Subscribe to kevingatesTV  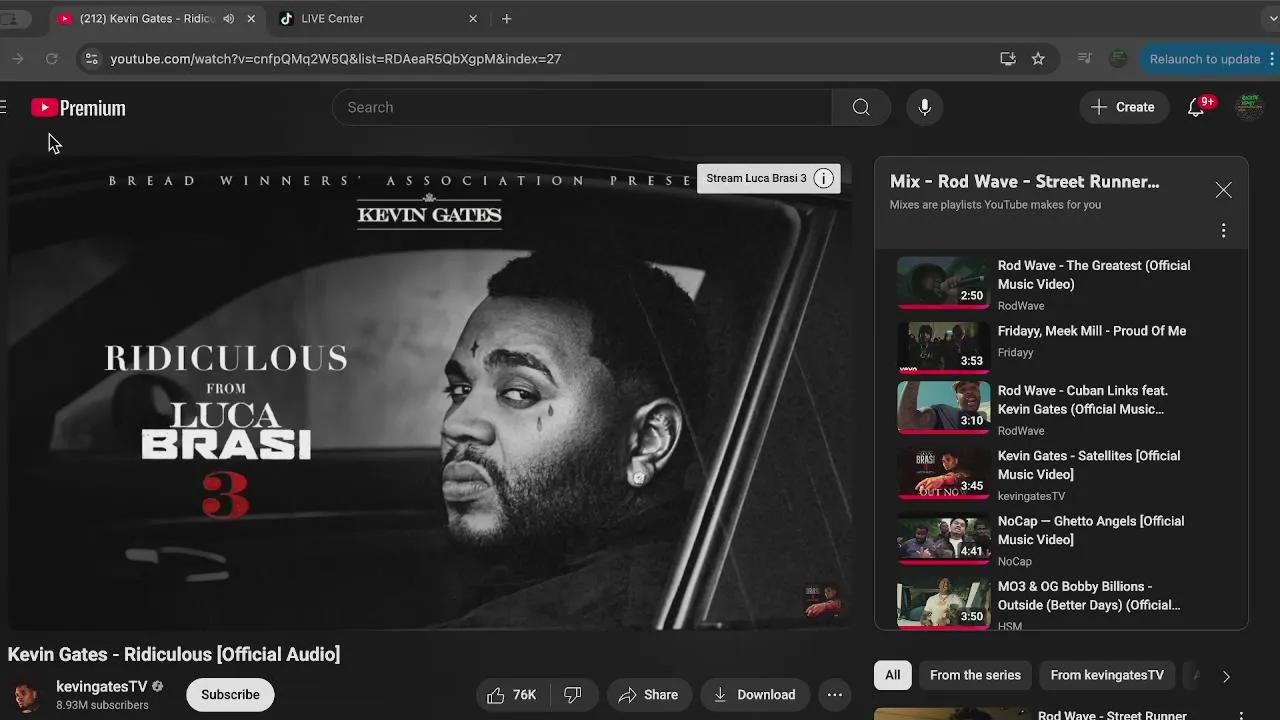[230, 695]
